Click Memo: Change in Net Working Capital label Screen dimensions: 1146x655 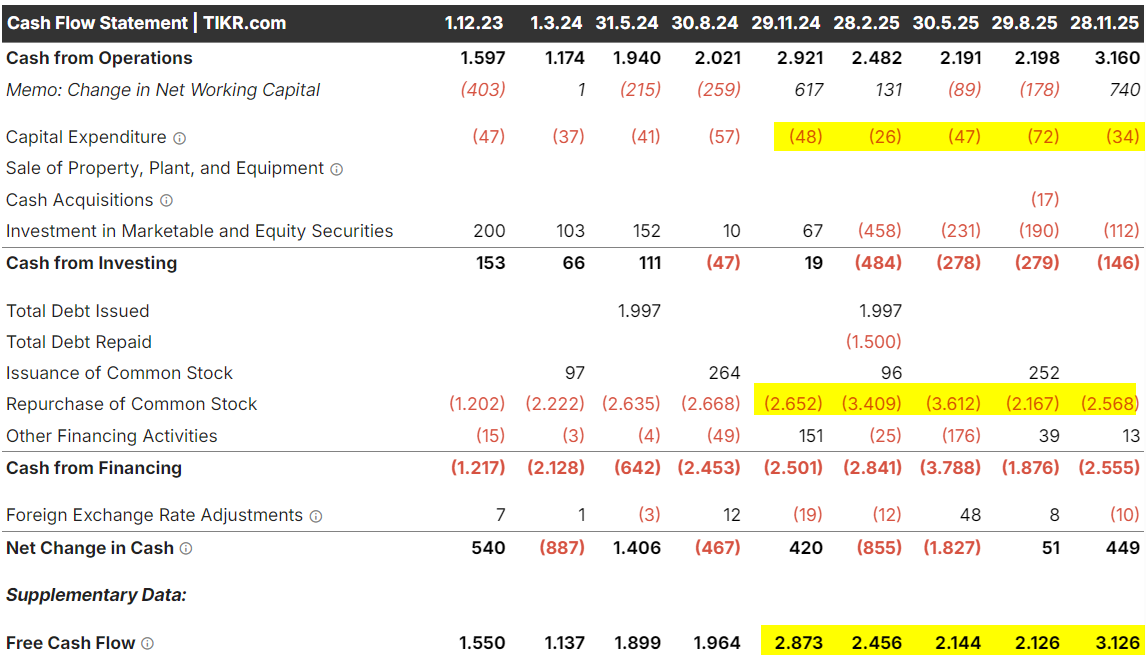coord(163,91)
